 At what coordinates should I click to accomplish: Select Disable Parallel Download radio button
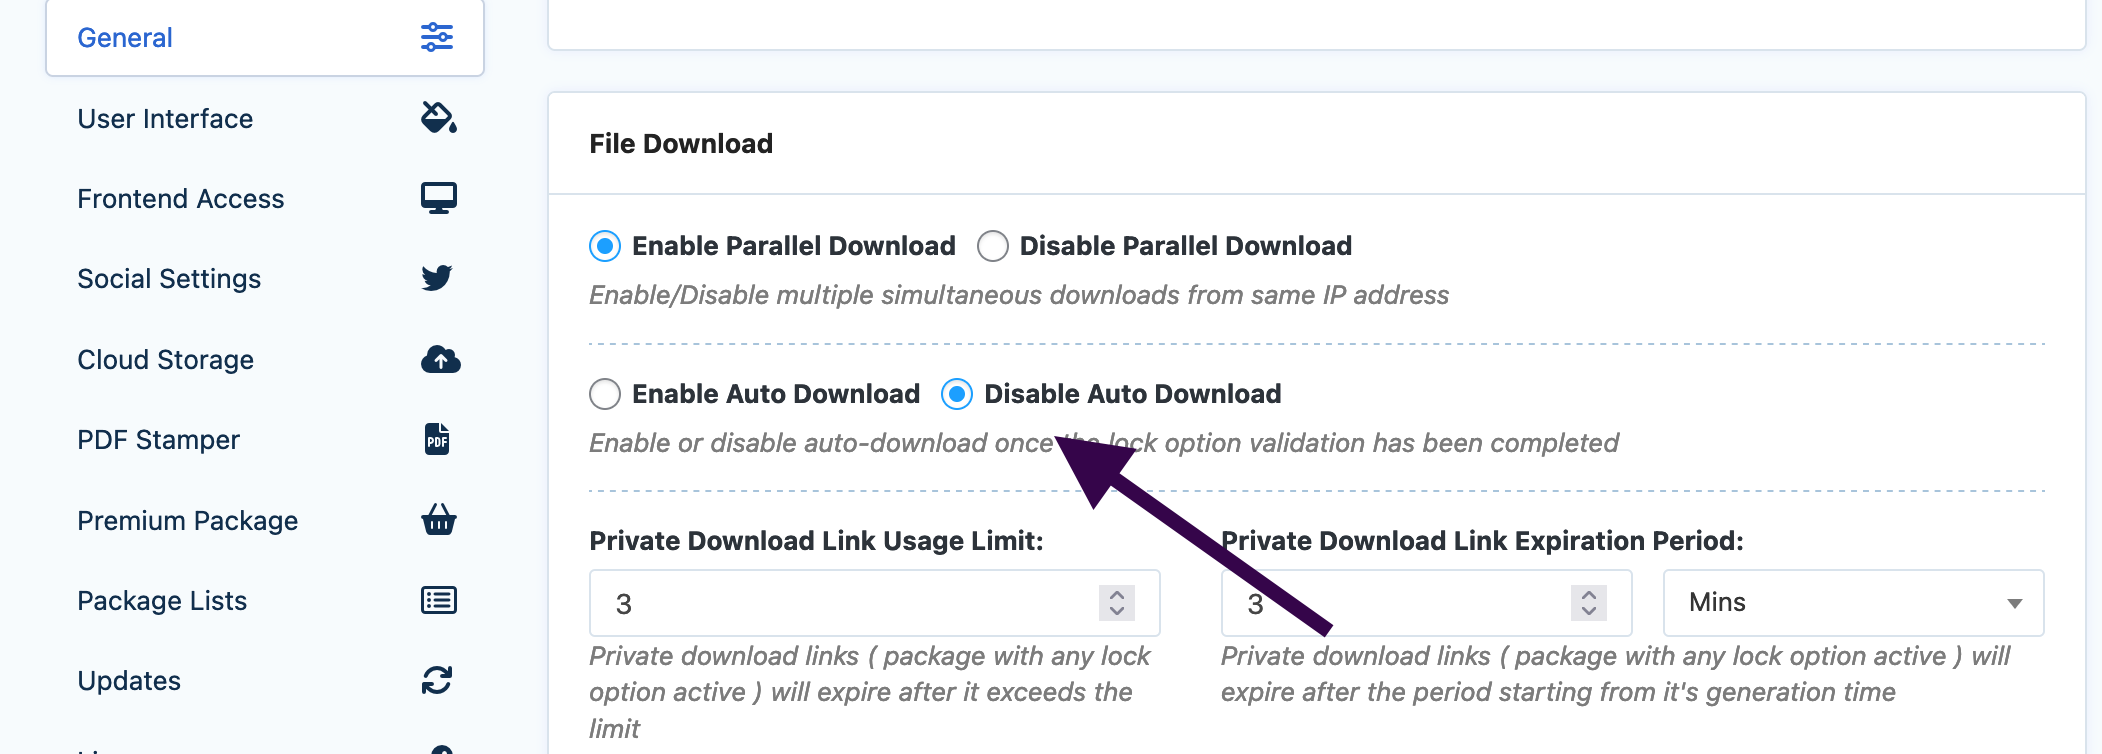click(x=993, y=246)
